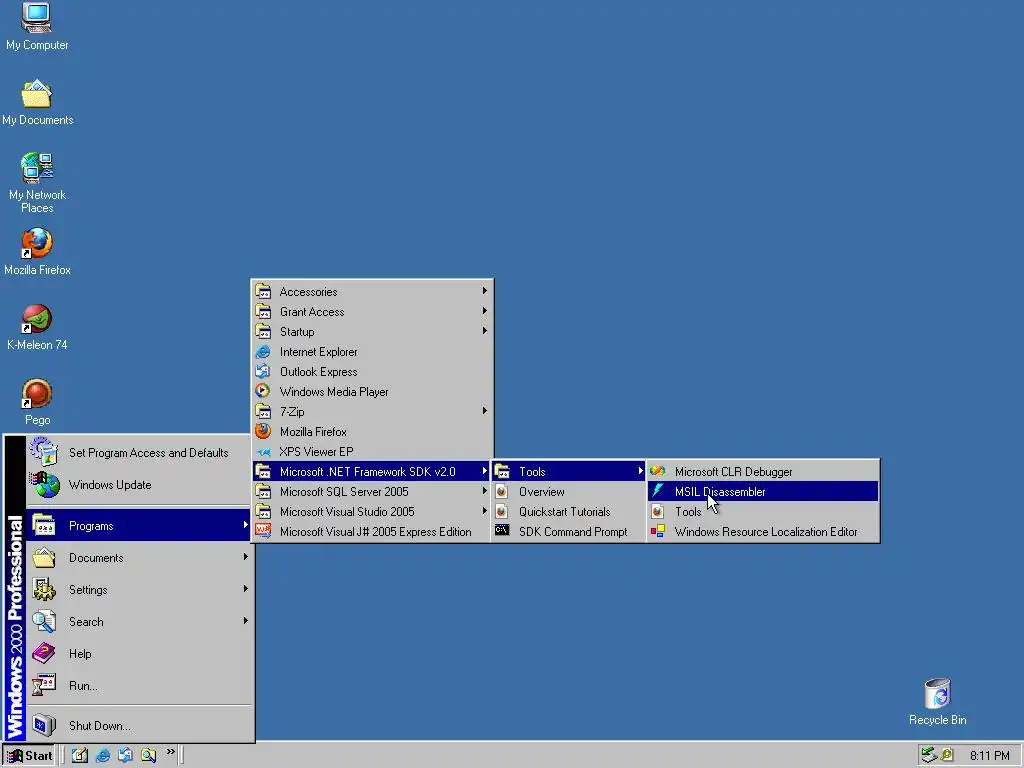The image size is (1024, 768).
Task: Launch Windows Resource Localization Editor
Action: click(x=763, y=532)
